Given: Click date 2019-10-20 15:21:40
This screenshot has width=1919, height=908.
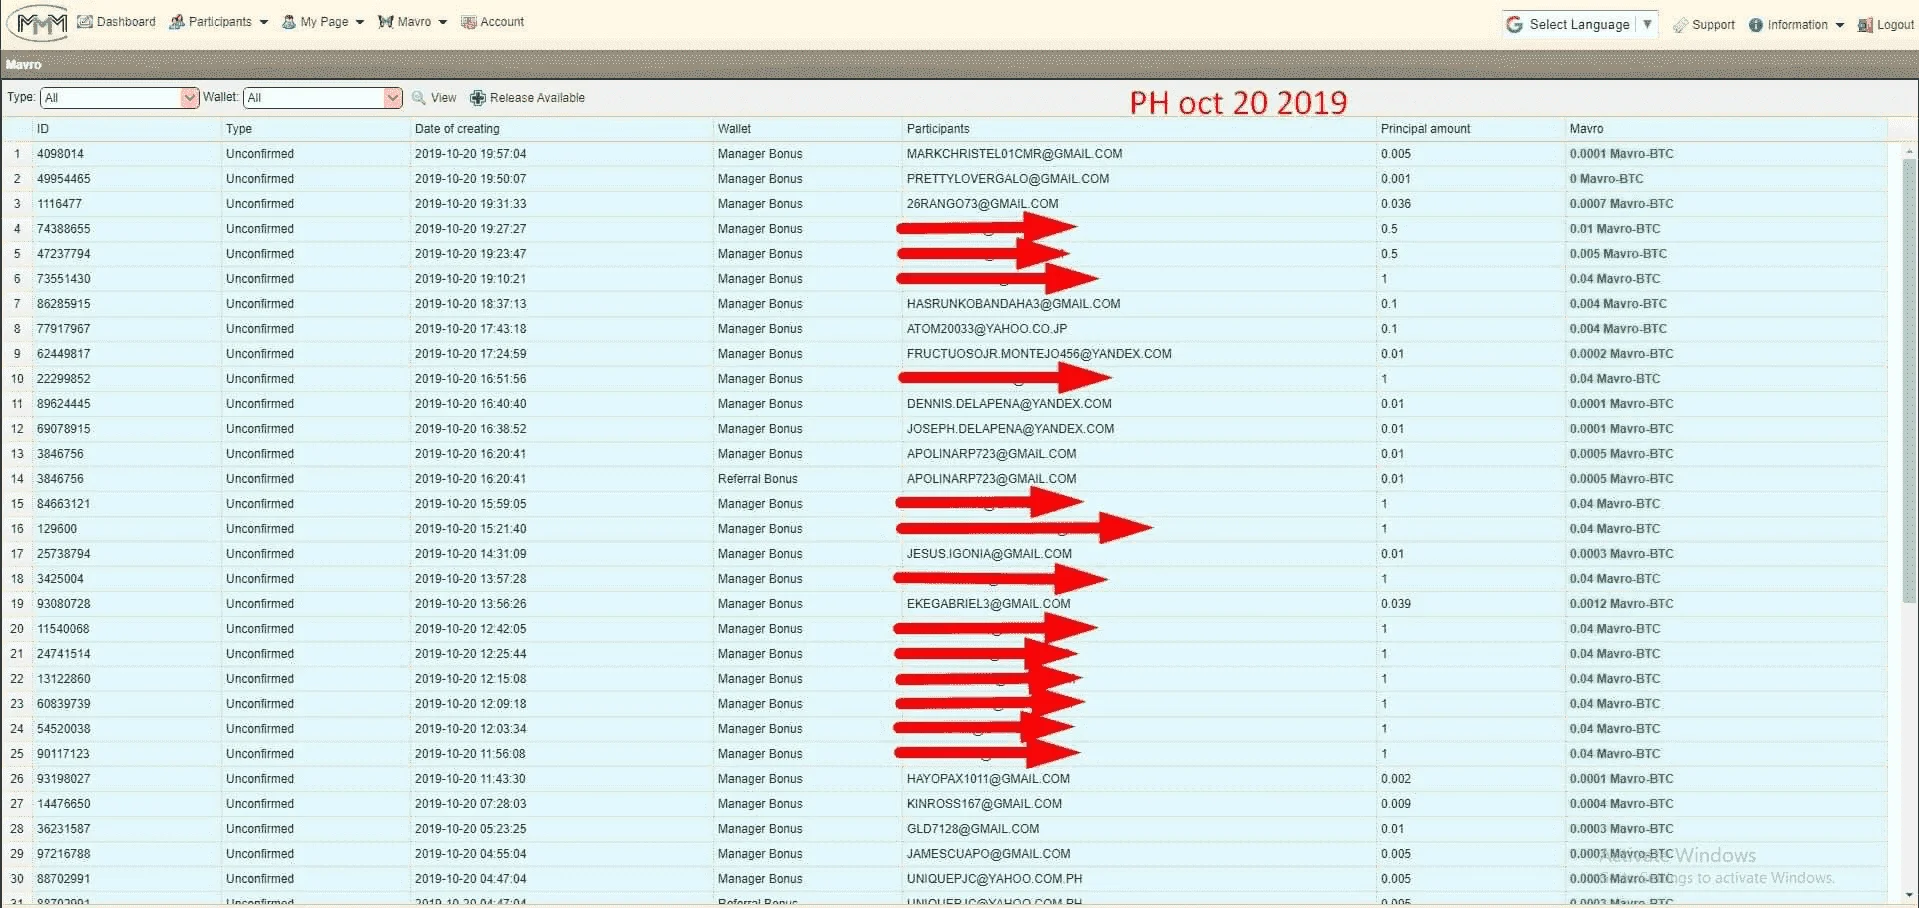Looking at the screenshot, I should [x=470, y=529].
